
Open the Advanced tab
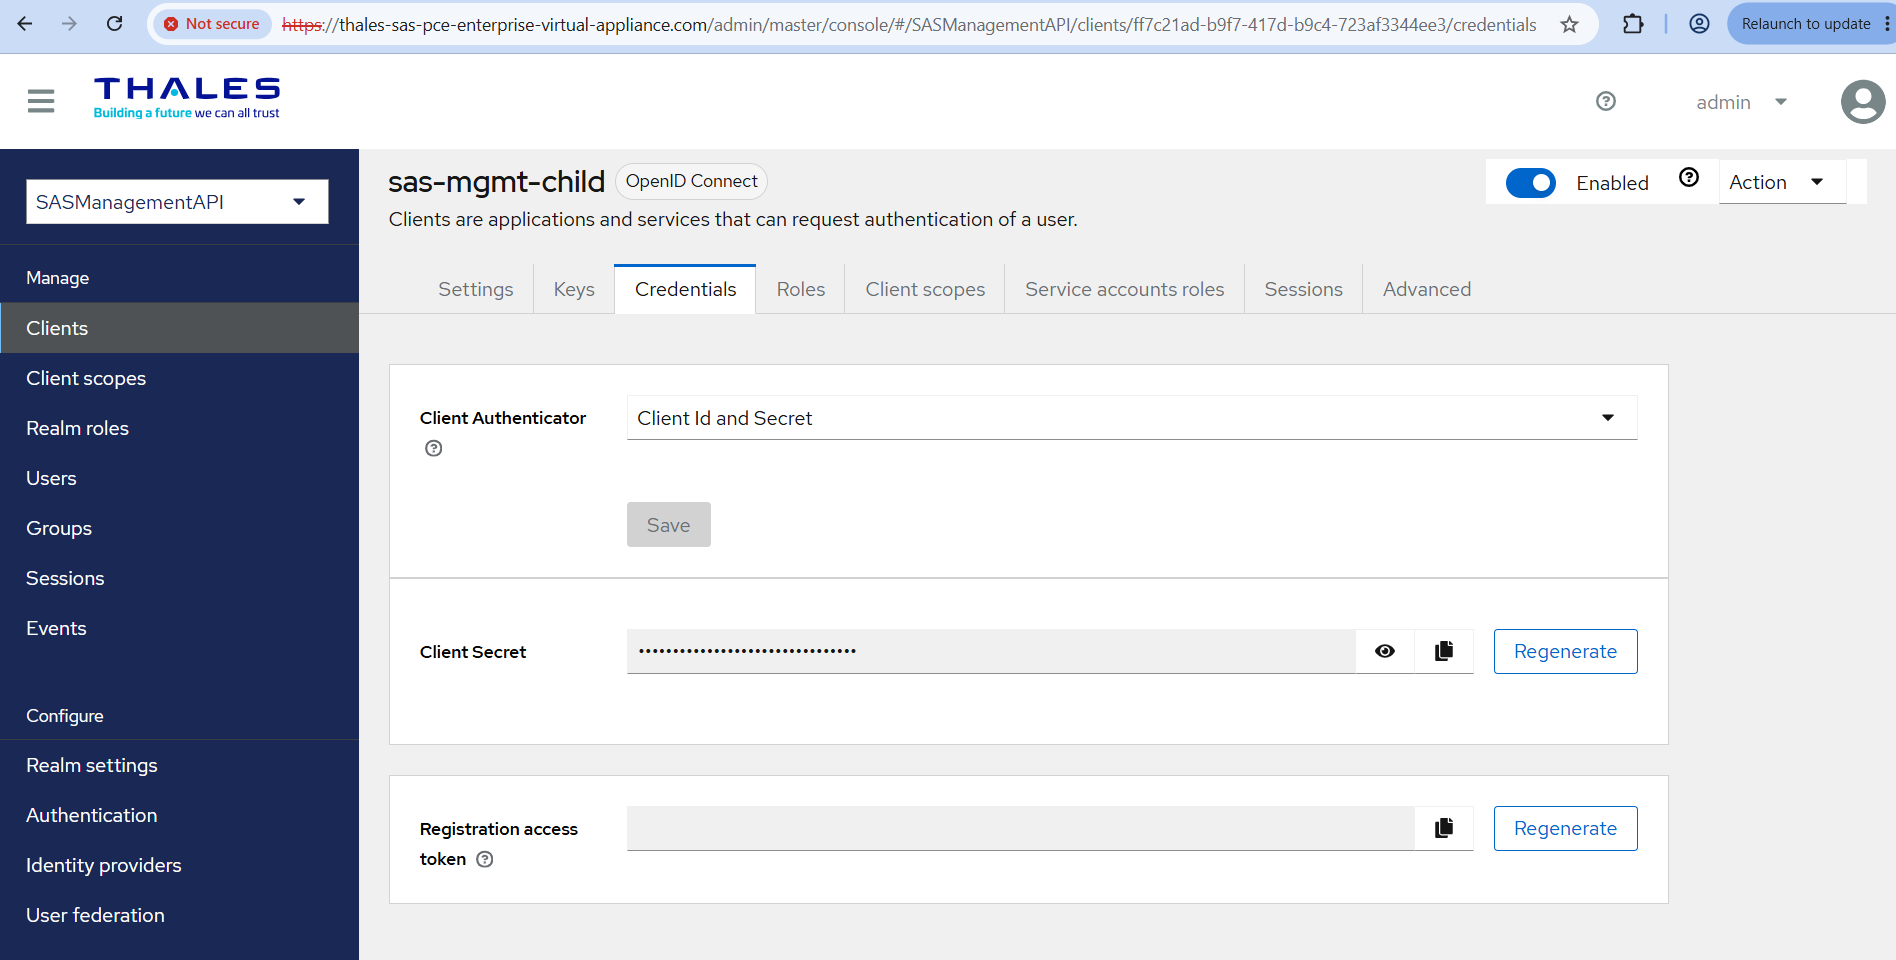[1427, 289]
